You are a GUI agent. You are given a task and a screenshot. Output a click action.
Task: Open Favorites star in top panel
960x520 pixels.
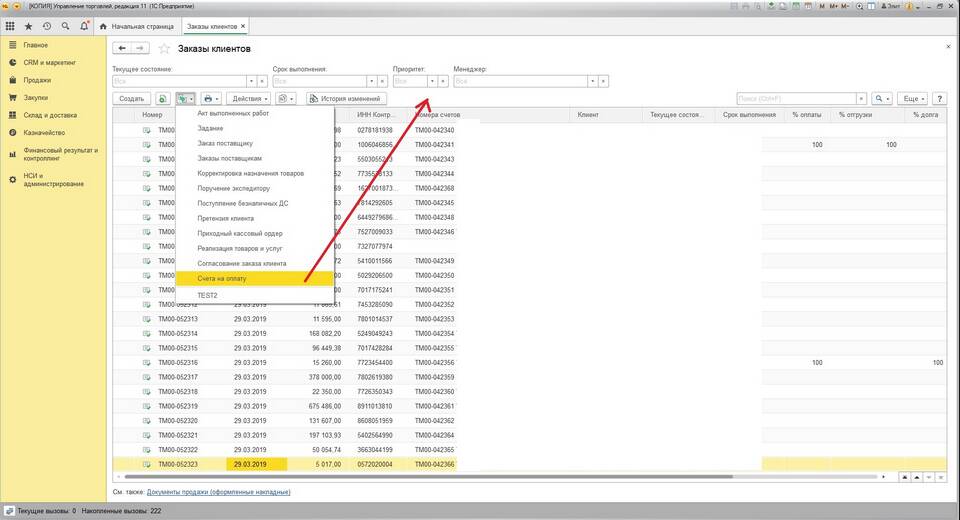coord(29,25)
